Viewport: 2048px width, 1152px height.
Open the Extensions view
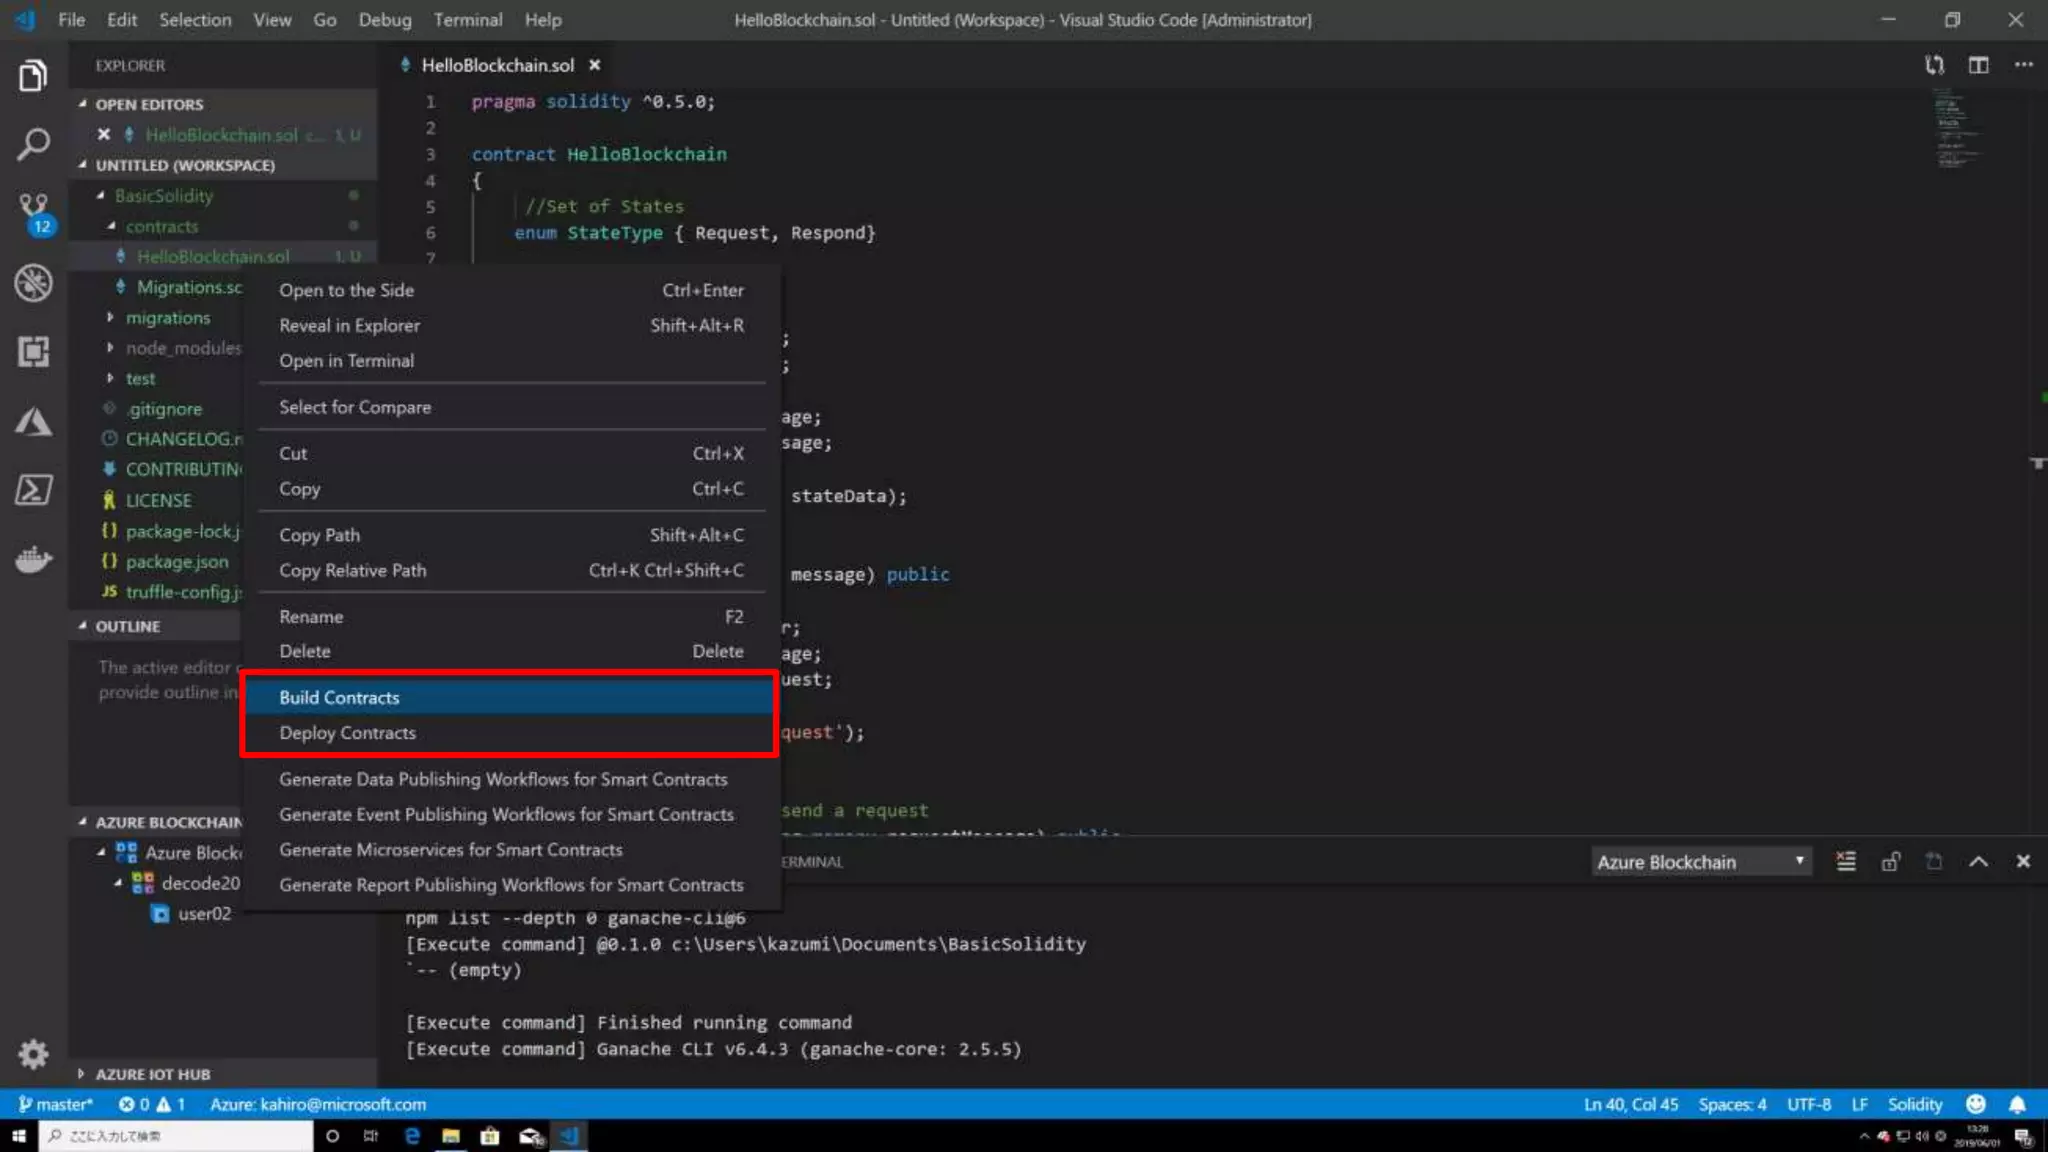pyautogui.click(x=33, y=351)
